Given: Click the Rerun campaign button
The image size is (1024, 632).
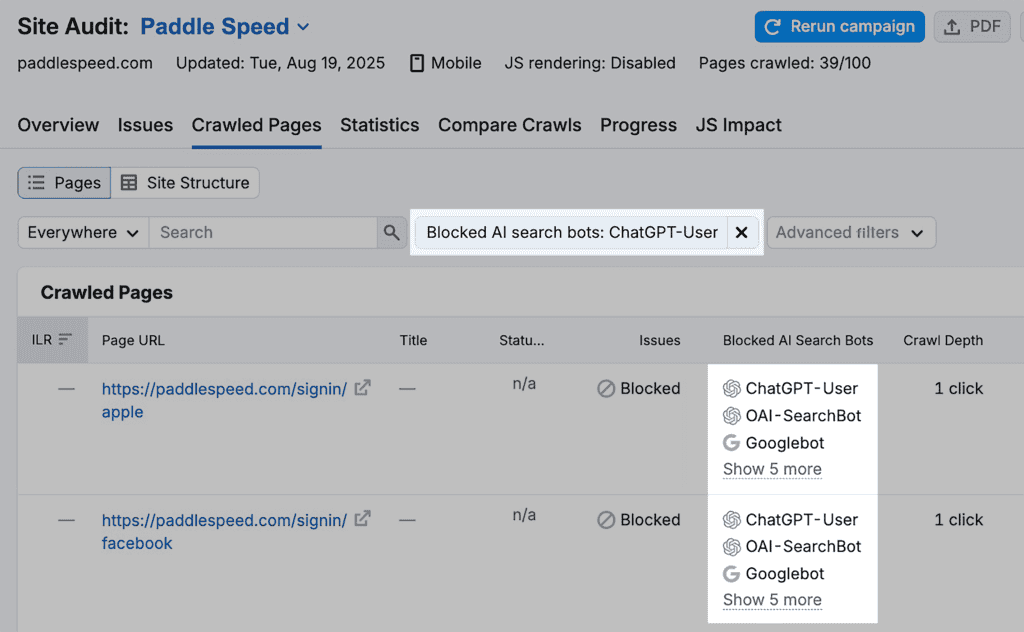Looking at the screenshot, I should (839, 26).
